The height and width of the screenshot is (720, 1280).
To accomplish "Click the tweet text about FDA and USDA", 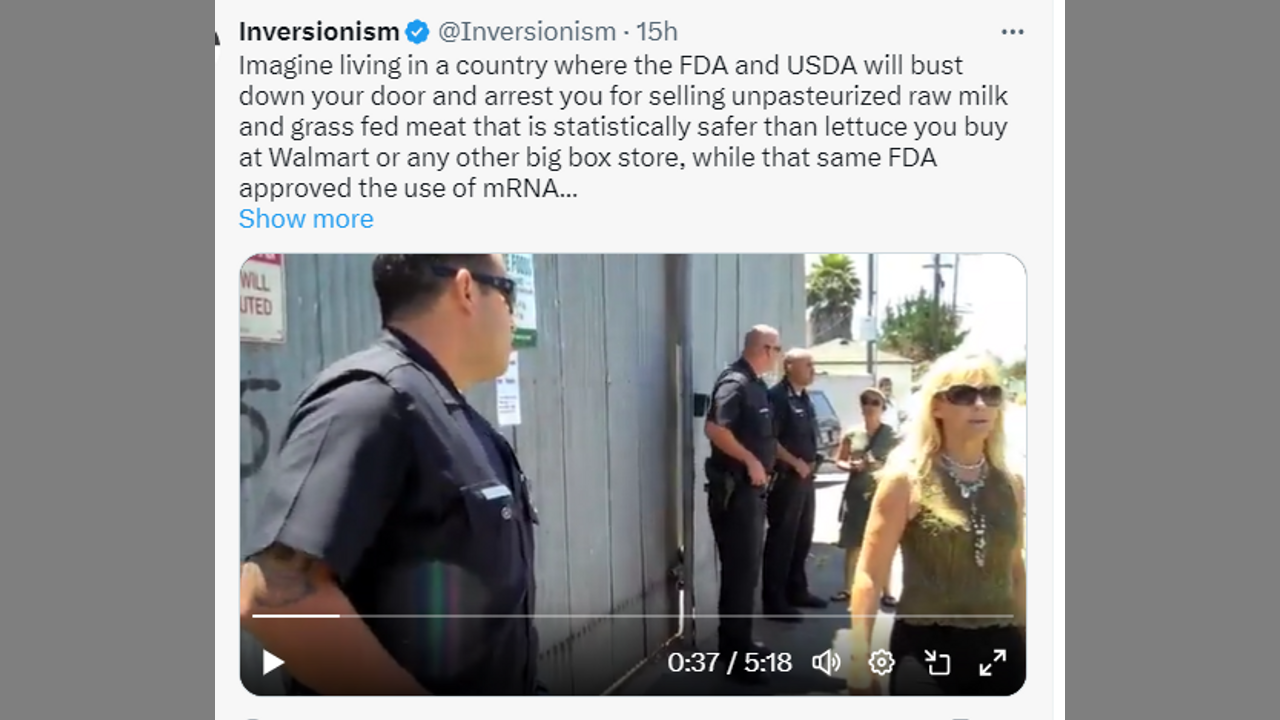I will [x=623, y=127].
